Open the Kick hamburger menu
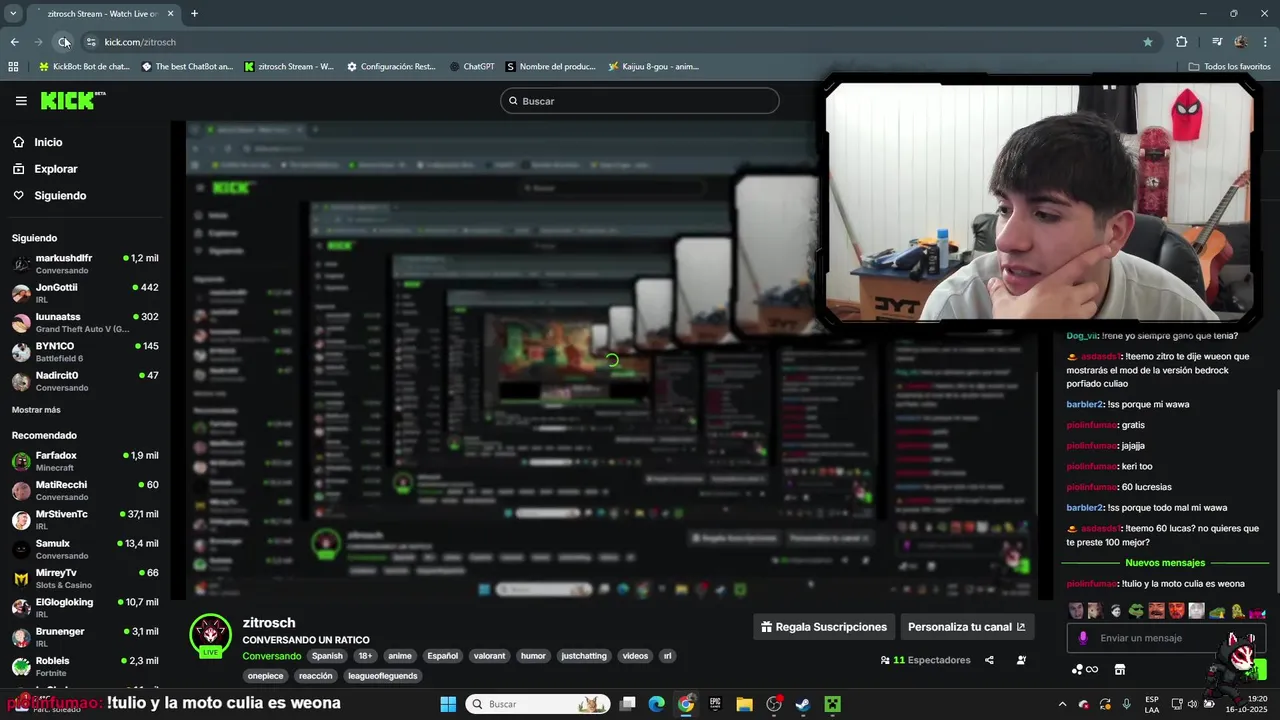Viewport: 1280px width, 720px height. 21,101
